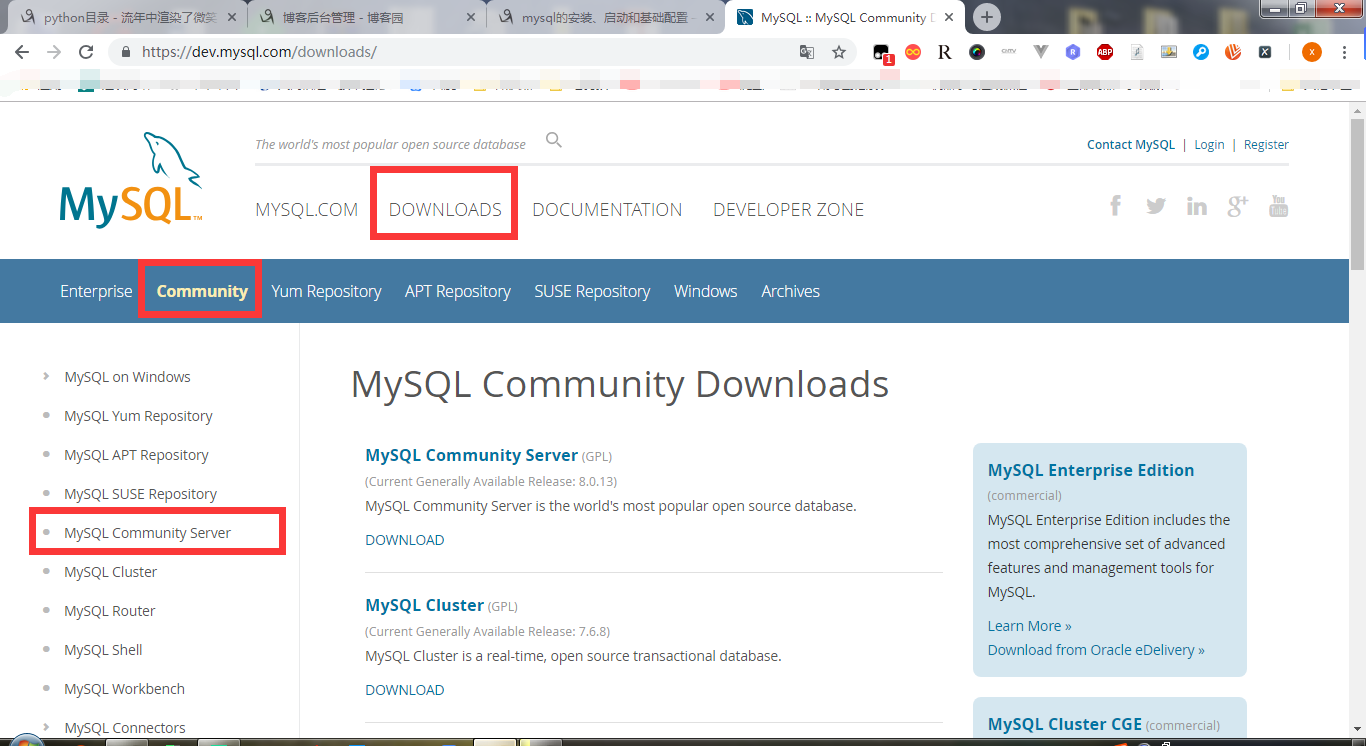Close the 博客后台管理 tab
This screenshot has height=746, width=1366.
click(x=471, y=18)
